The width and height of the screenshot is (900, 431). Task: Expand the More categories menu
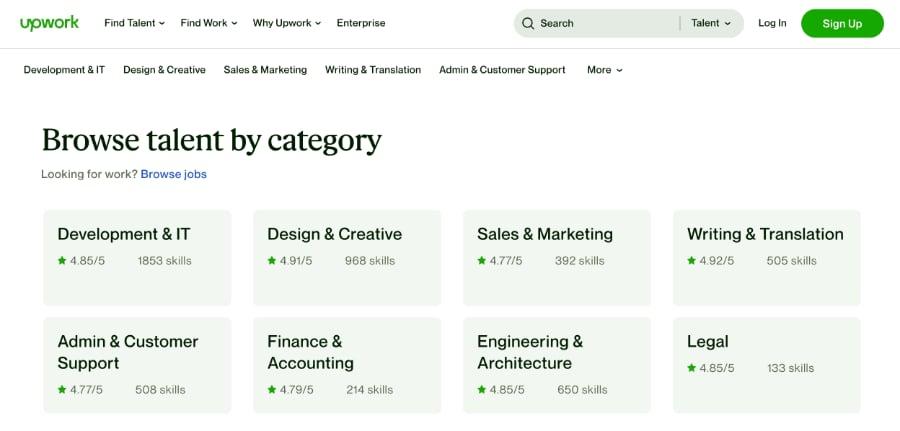click(x=604, y=70)
